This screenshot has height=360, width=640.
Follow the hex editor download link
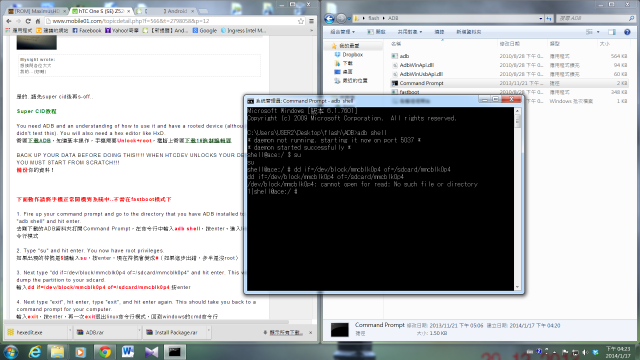click(x=208, y=140)
